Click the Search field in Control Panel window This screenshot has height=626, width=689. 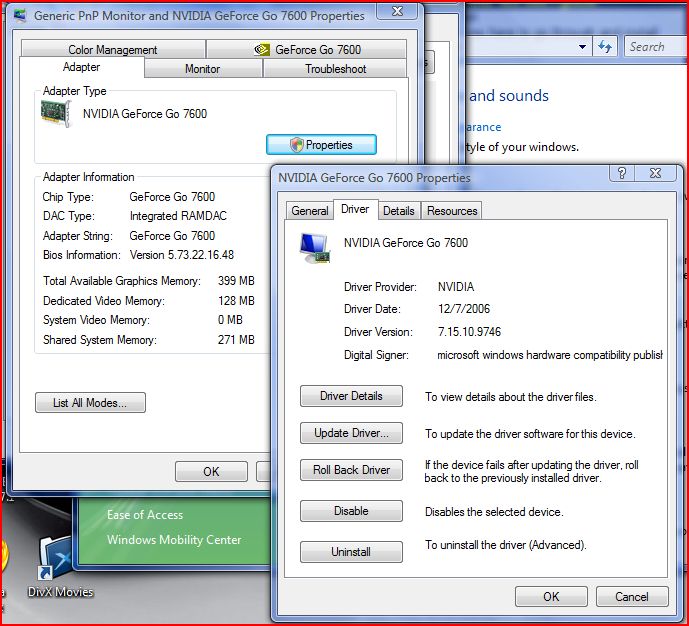click(656, 46)
